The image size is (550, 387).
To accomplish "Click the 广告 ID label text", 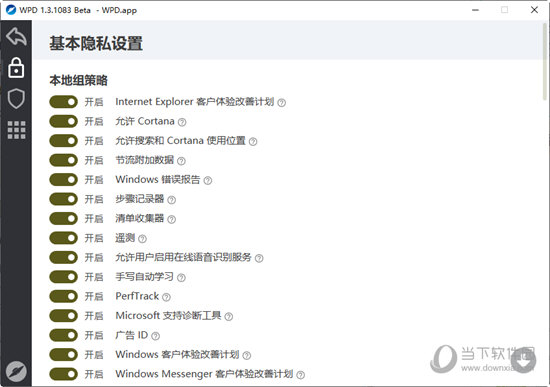I will point(132,335).
